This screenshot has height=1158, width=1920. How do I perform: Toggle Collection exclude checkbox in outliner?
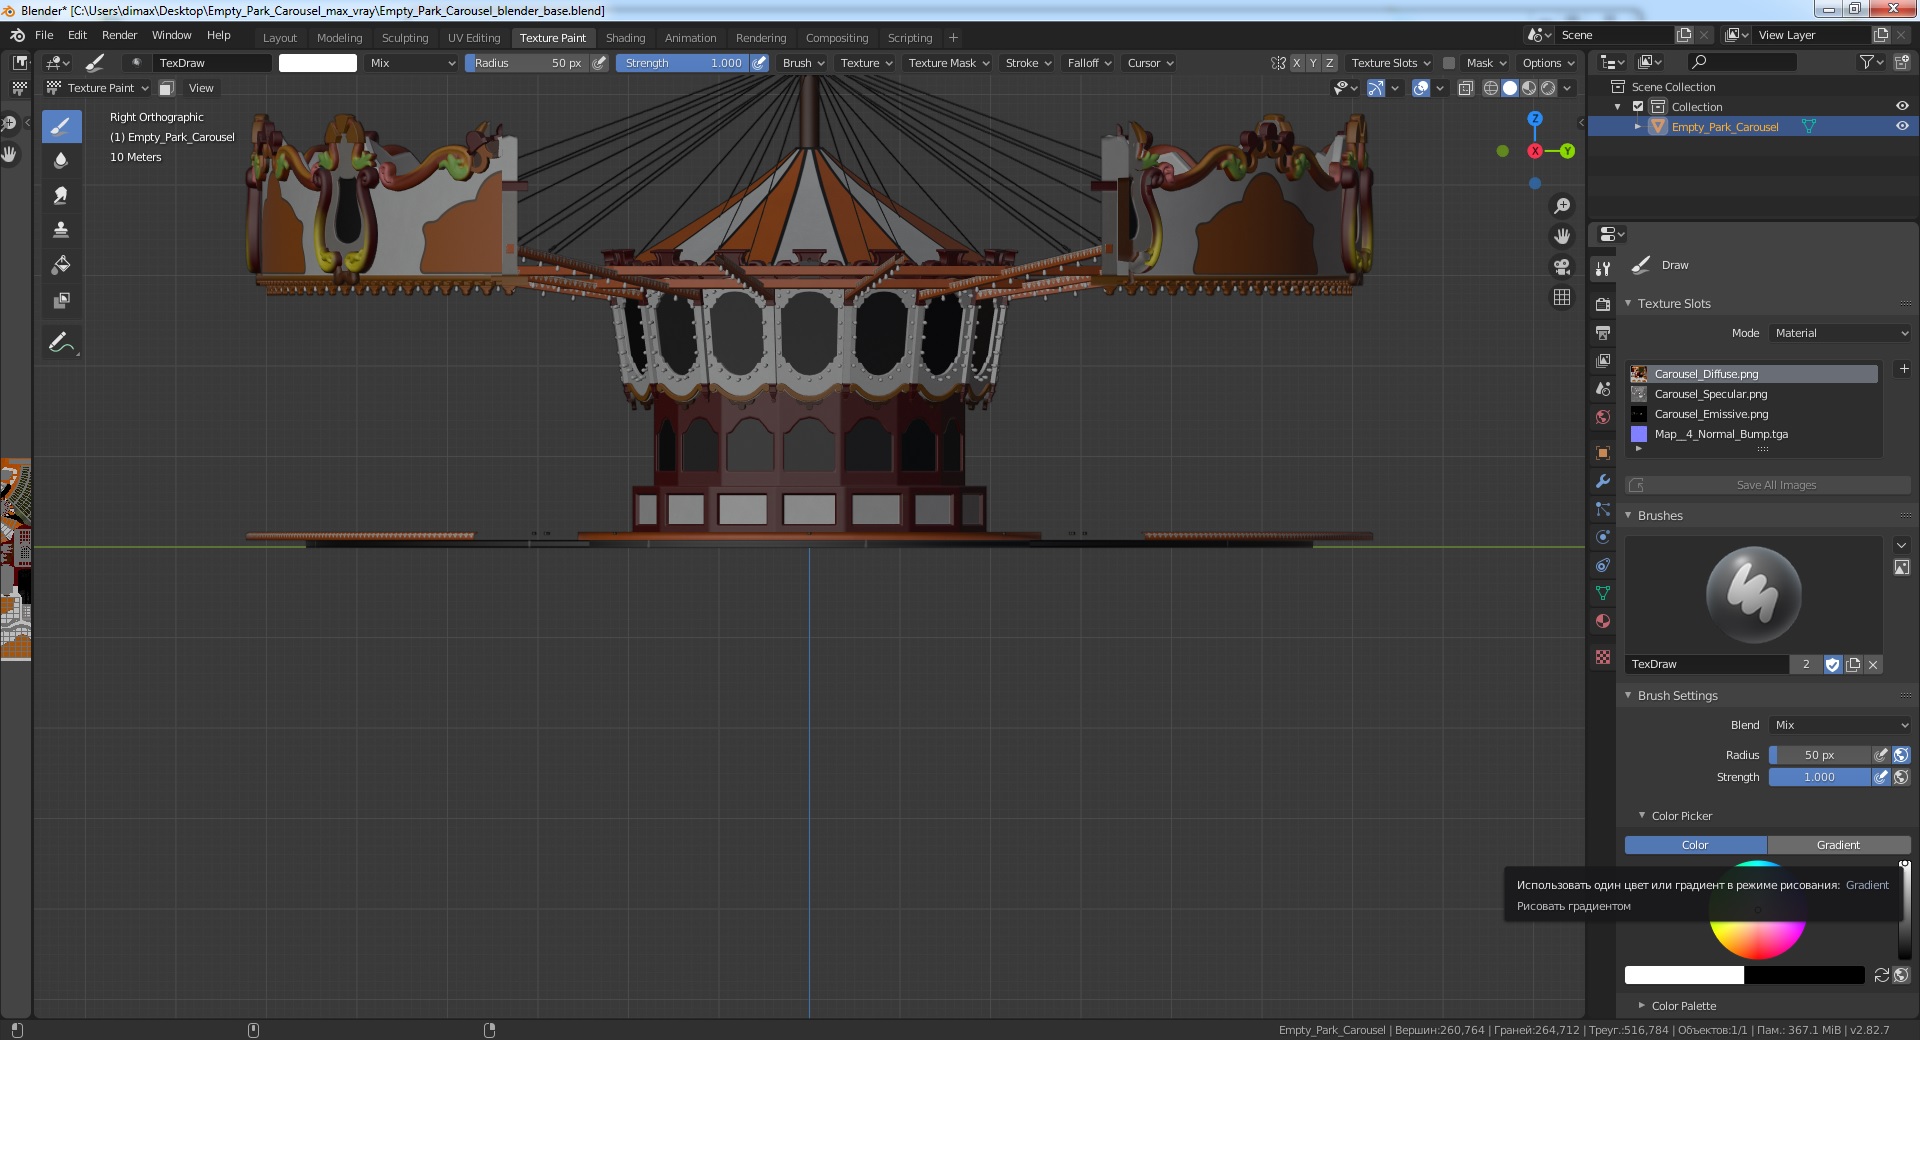(1638, 107)
